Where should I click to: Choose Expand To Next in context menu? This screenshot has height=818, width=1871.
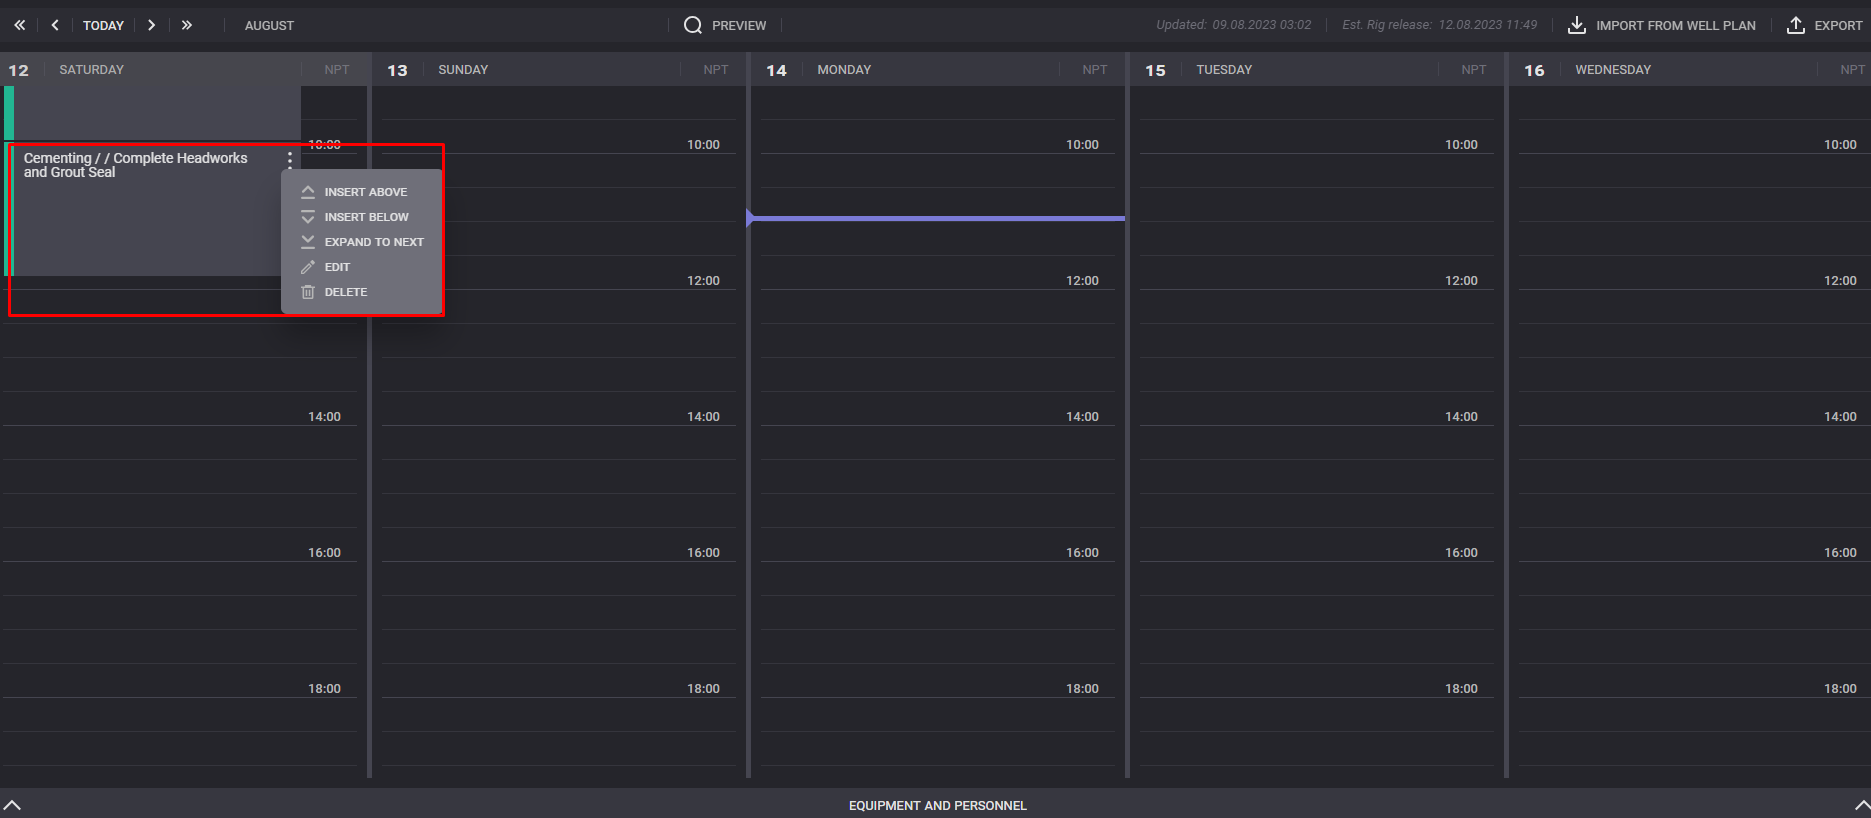tap(373, 242)
